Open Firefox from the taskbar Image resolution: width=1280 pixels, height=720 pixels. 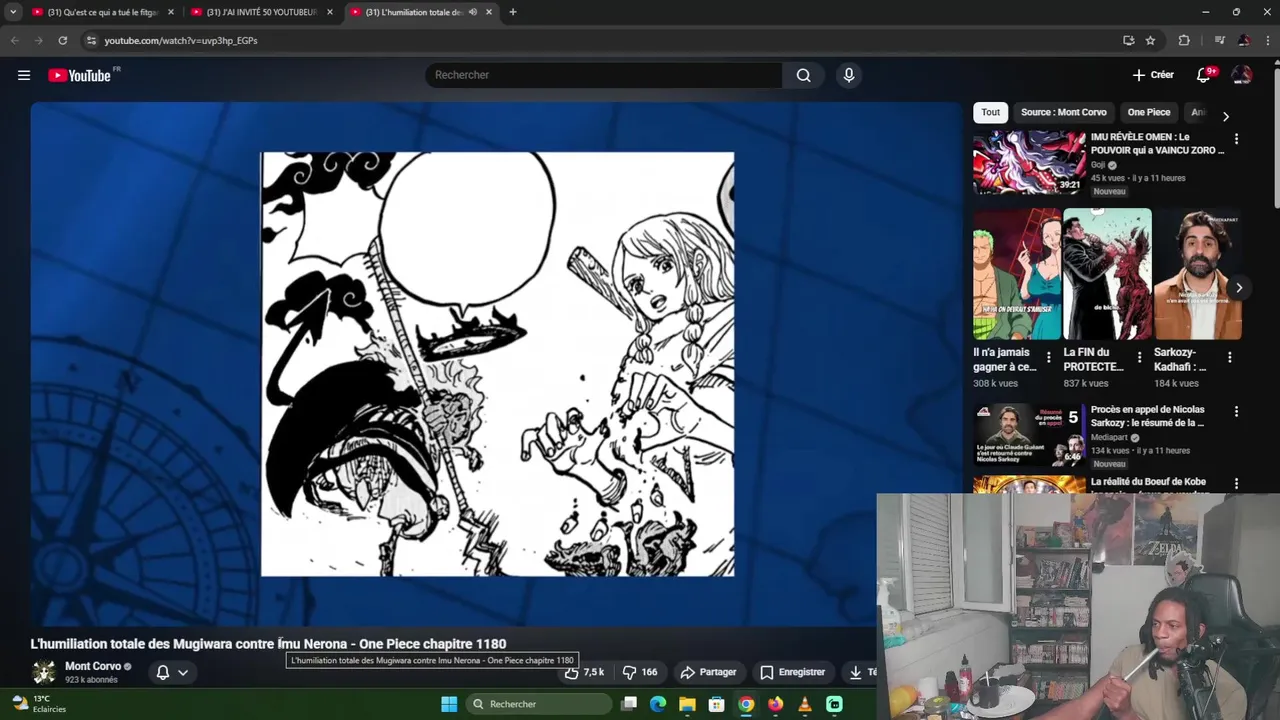(x=775, y=704)
